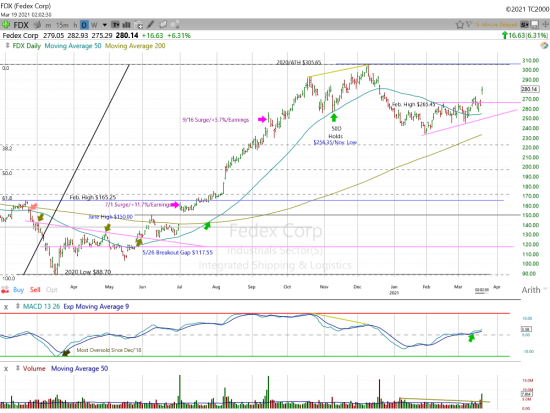Click the Sell button

pyautogui.click(x=35, y=290)
